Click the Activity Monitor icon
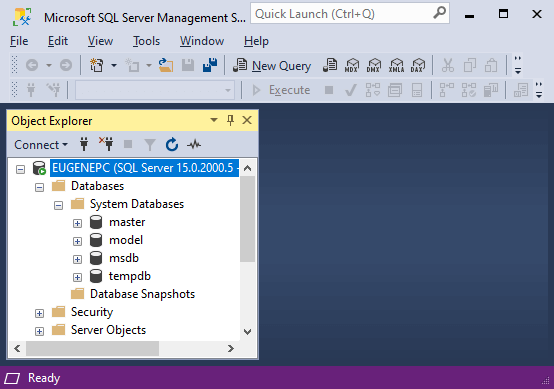The image size is (554, 389). [194, 145]
